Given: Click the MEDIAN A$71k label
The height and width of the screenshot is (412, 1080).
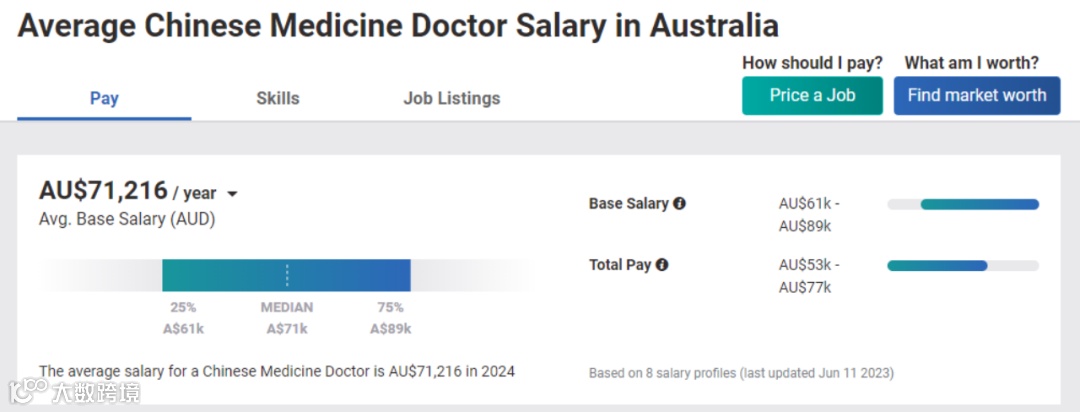Looking at the screenshot, I should [x=287, y=318].
